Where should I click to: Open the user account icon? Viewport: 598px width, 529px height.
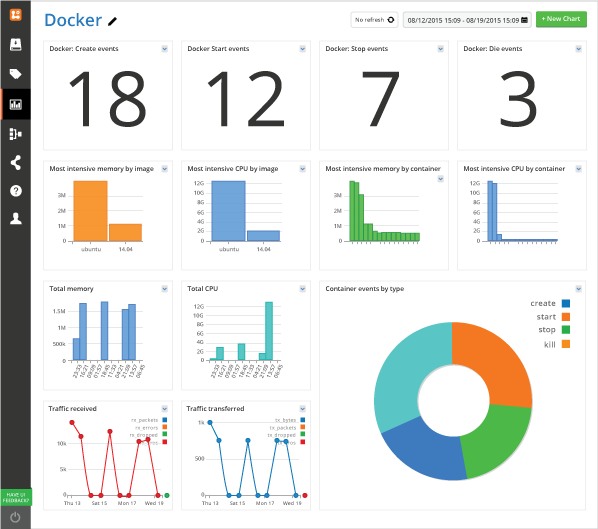[16, 219]
